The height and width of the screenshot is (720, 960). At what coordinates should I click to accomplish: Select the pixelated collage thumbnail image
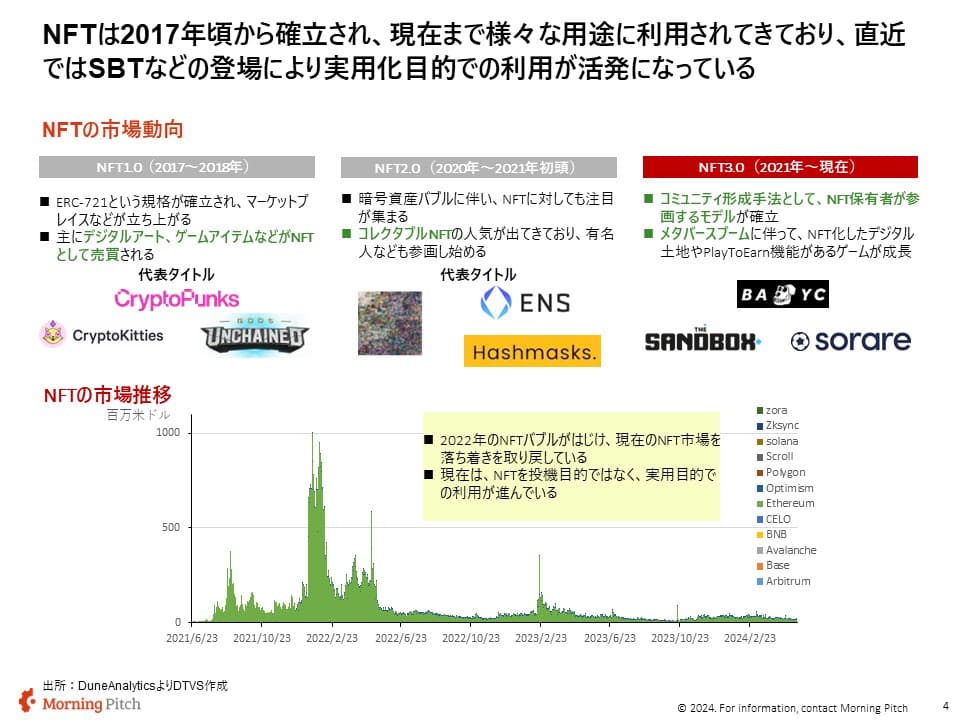[x=390, y=323]
